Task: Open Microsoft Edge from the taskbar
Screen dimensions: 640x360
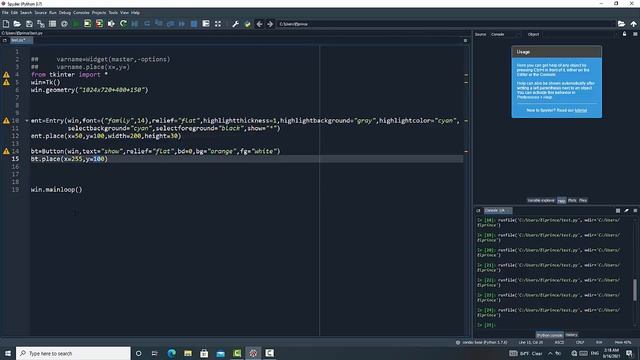Action: [171, 353]
